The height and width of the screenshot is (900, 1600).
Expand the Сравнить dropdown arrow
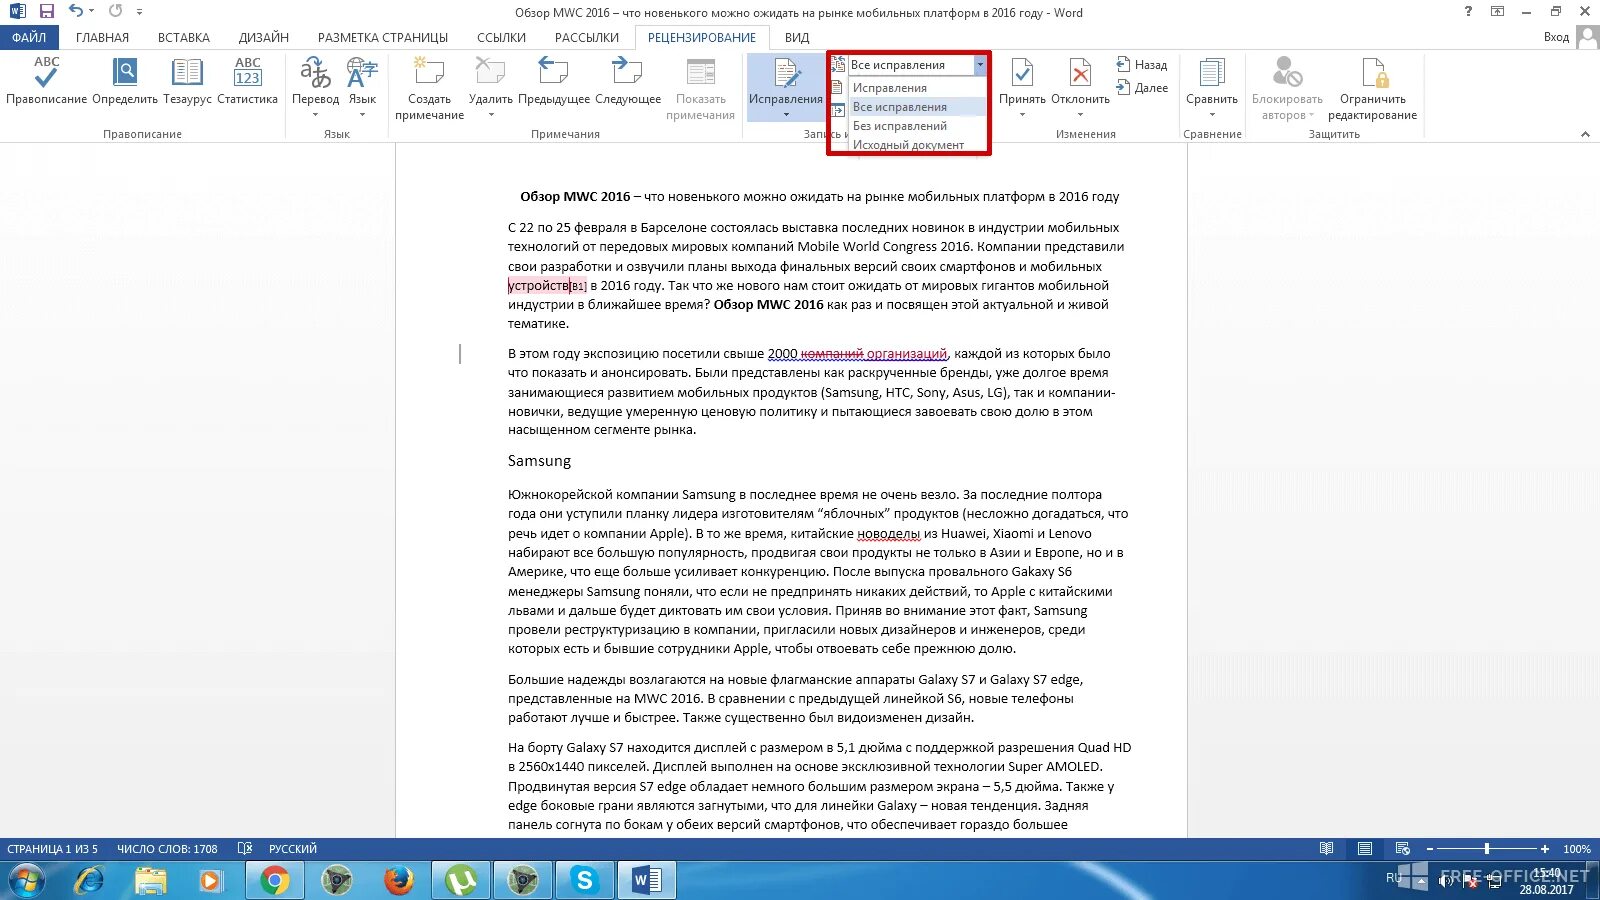pos(1212,114)
